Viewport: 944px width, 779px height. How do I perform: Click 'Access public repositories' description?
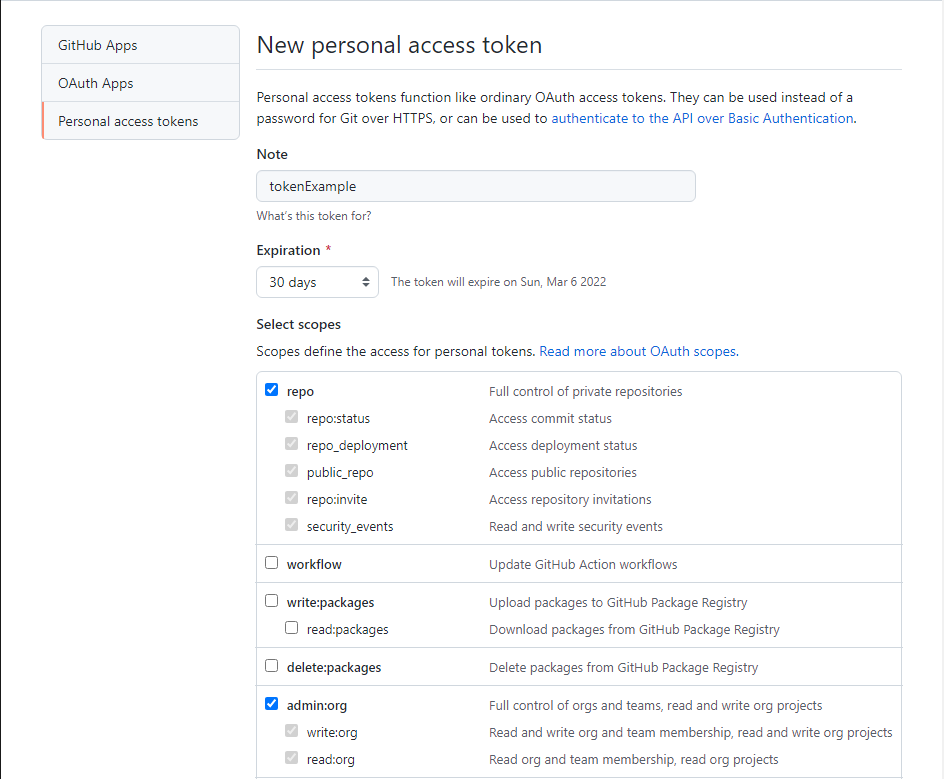click(x=562, y=473)
